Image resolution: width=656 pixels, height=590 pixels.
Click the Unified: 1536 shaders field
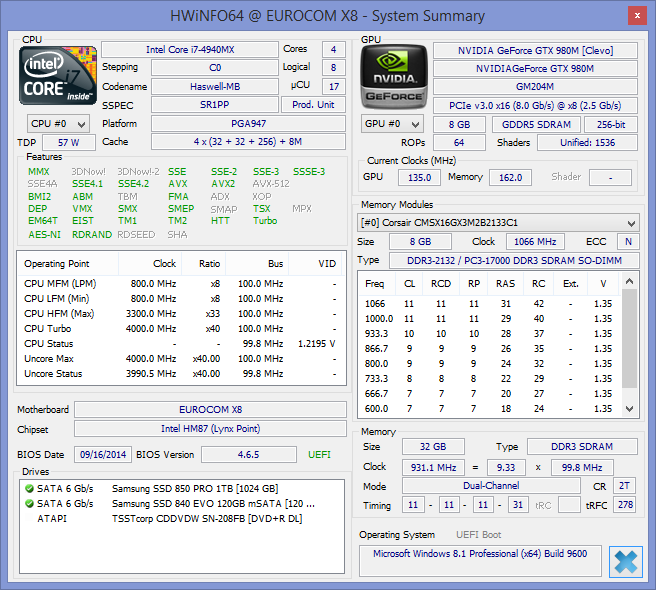tap(587, 143)
